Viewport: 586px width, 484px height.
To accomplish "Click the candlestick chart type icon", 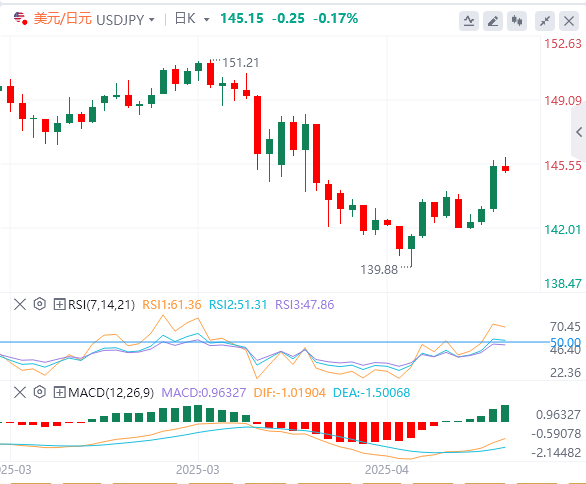I will coord(517,21).
